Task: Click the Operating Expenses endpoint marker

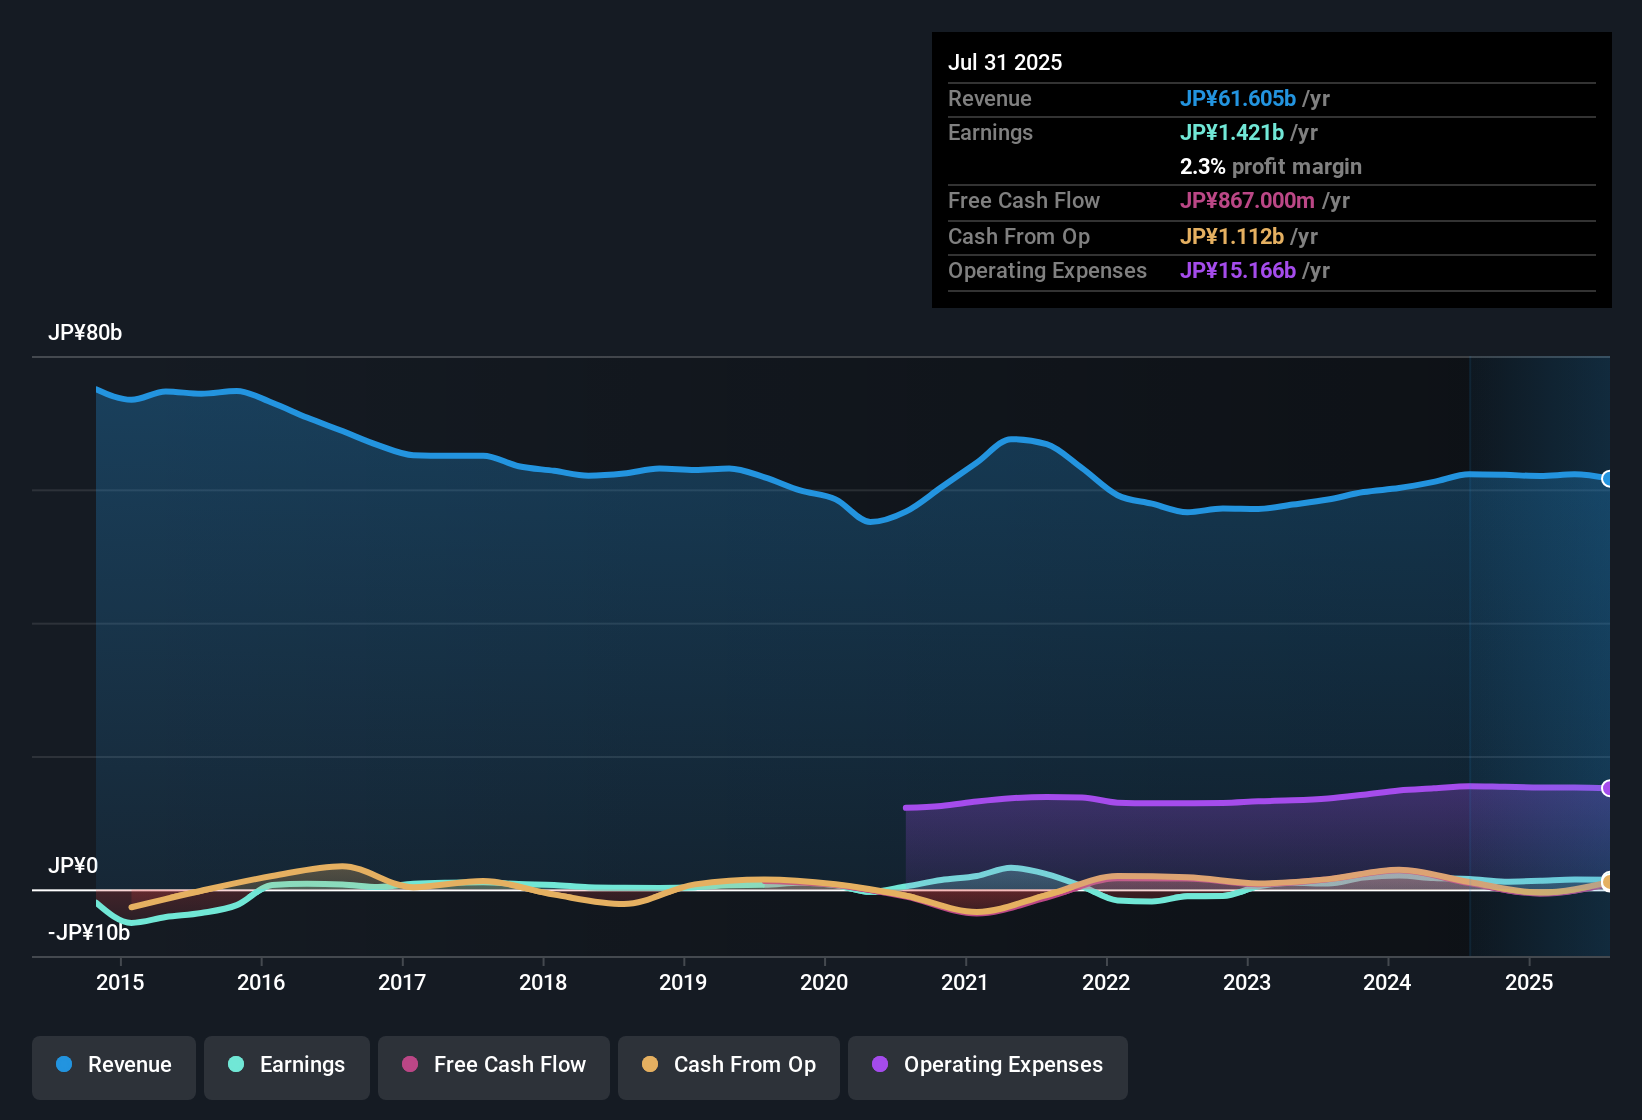Action: 1607,789
